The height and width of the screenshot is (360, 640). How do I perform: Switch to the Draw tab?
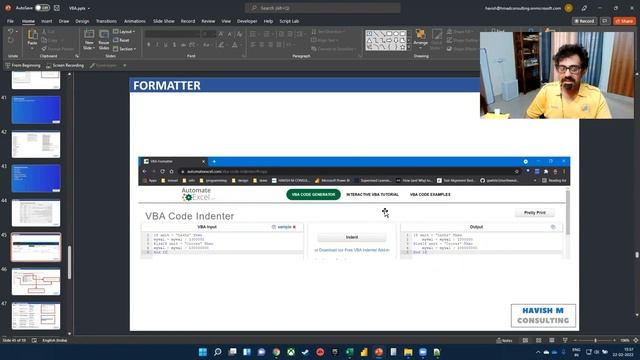(64, 21)
